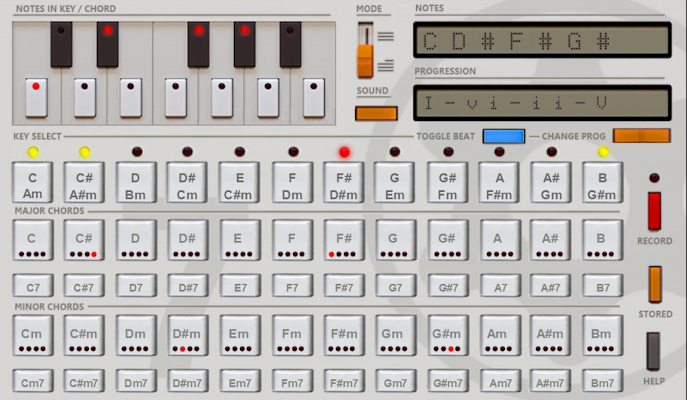Click the second black piano key D#
Viewport: 687px width, 400px height.
(x=108, y=45)
